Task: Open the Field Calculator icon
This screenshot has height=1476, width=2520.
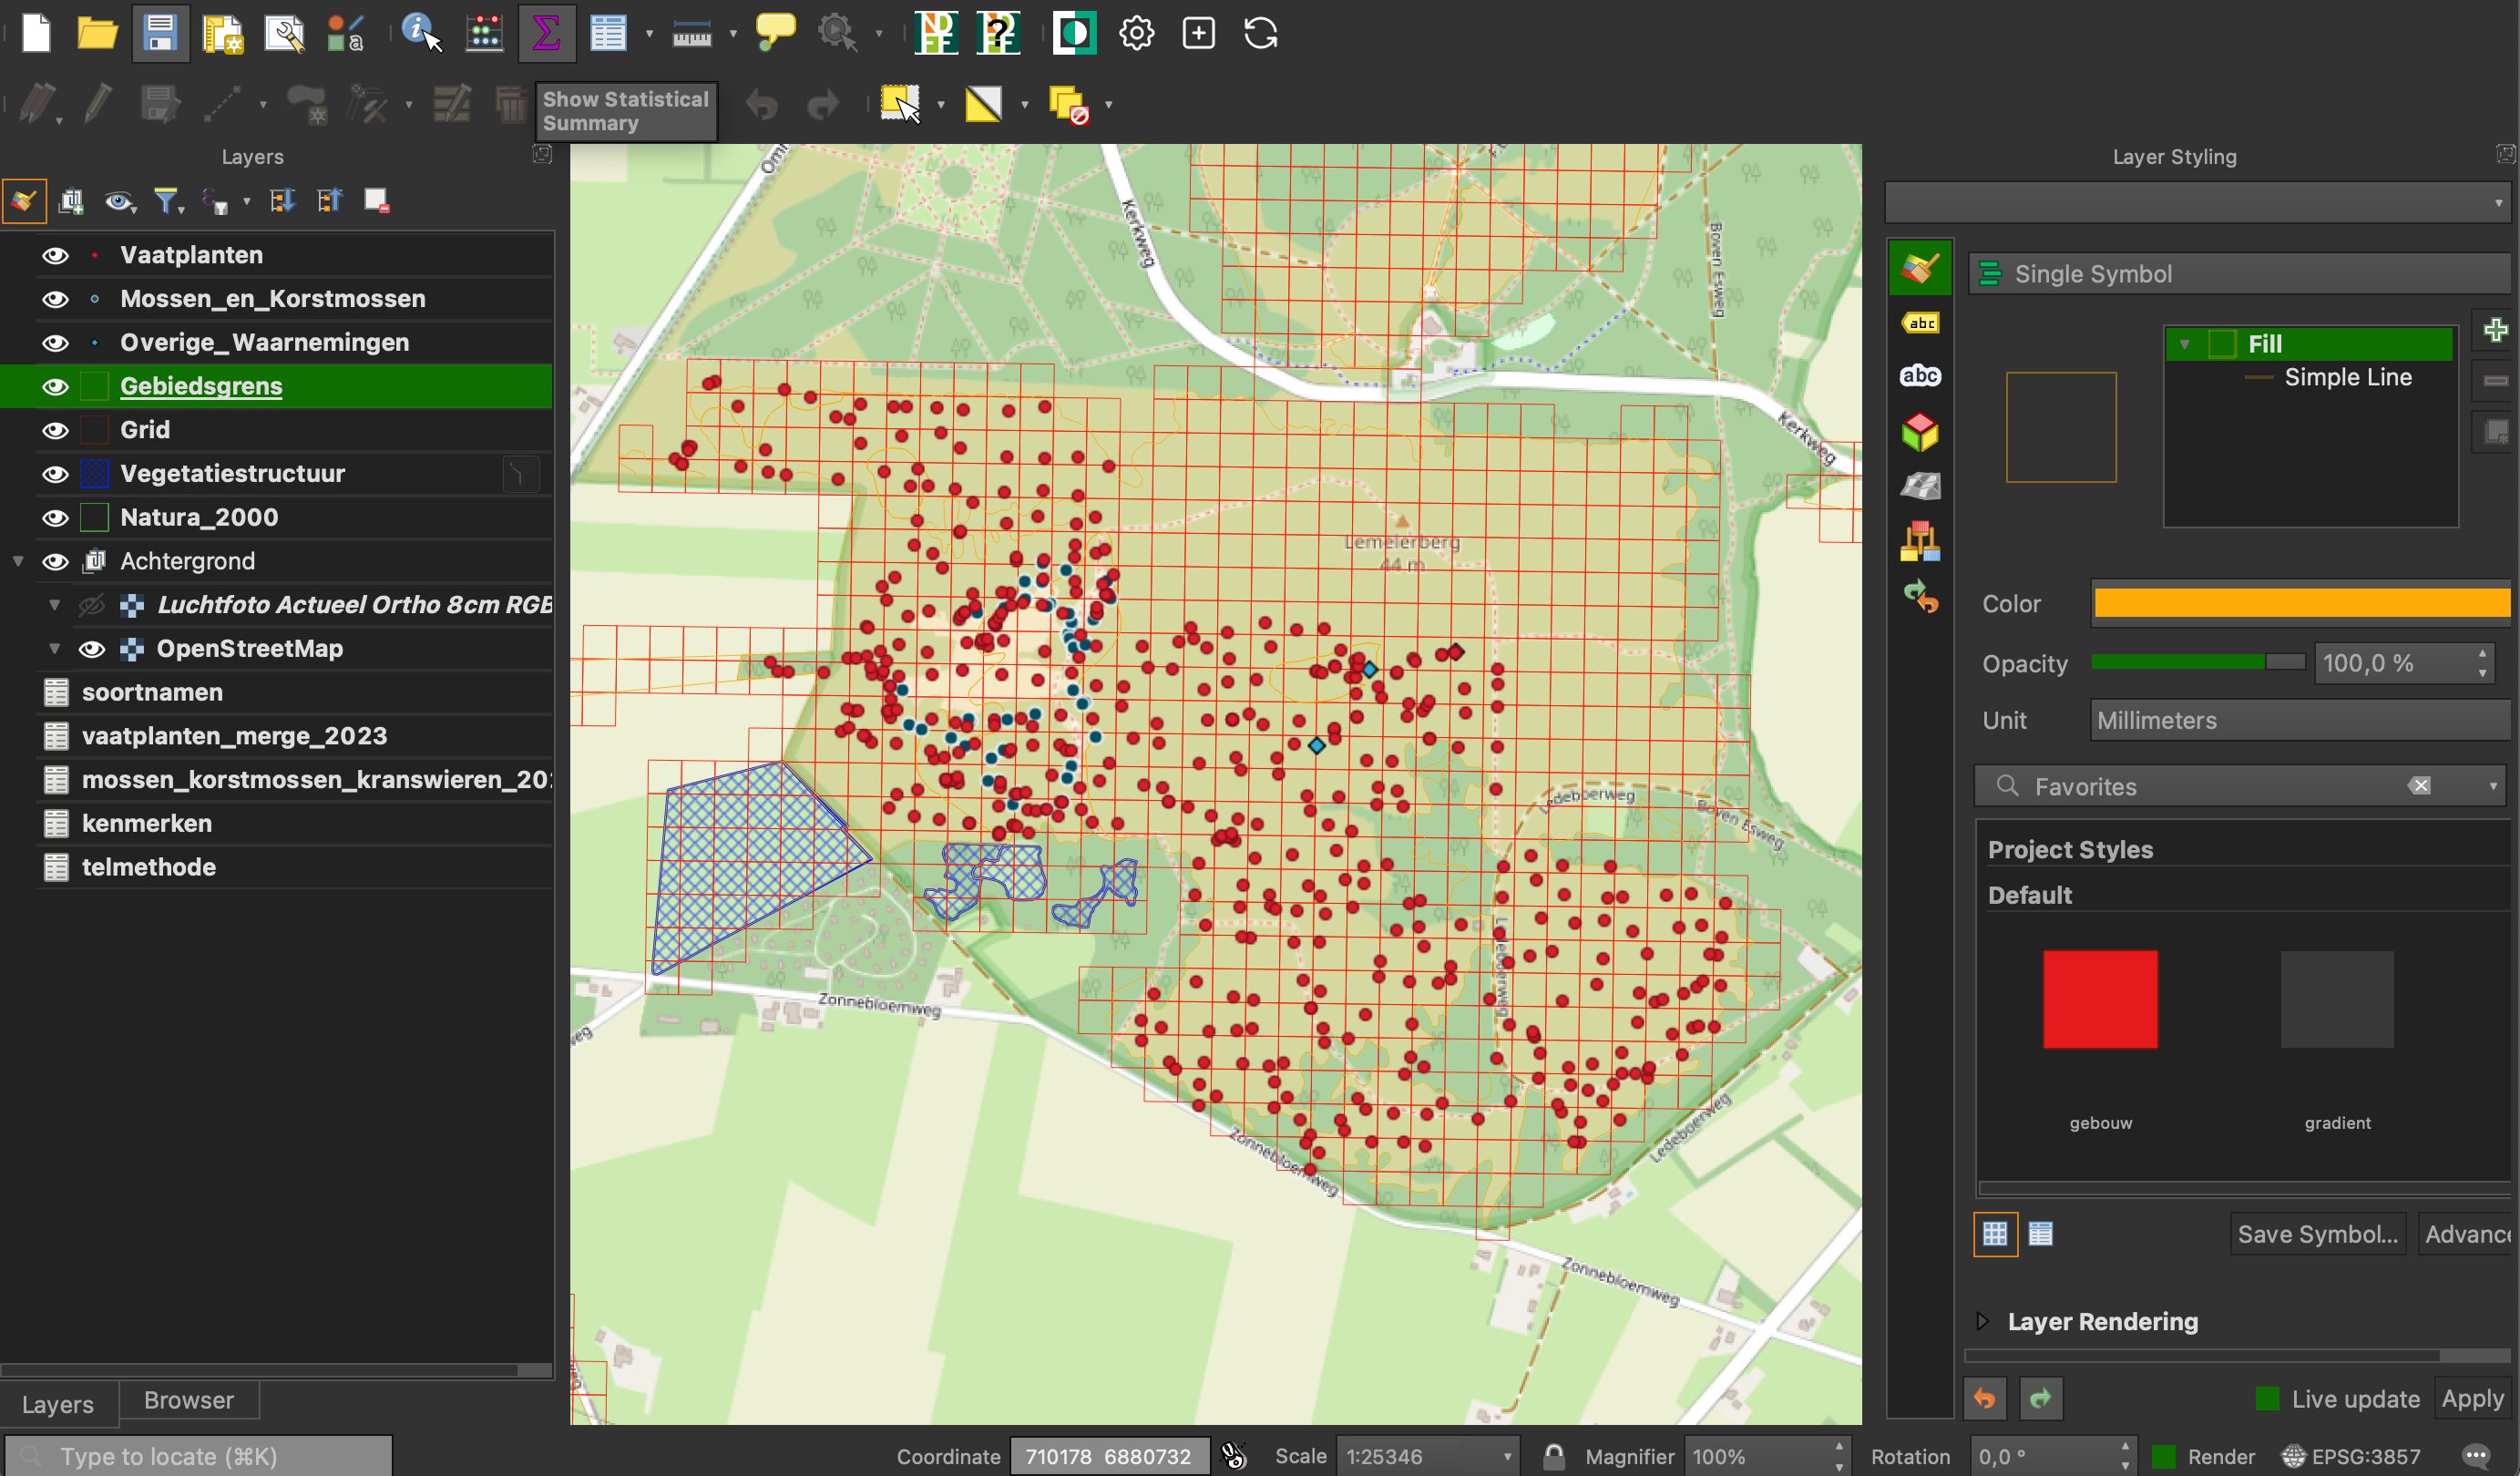Action: [484, 33]
